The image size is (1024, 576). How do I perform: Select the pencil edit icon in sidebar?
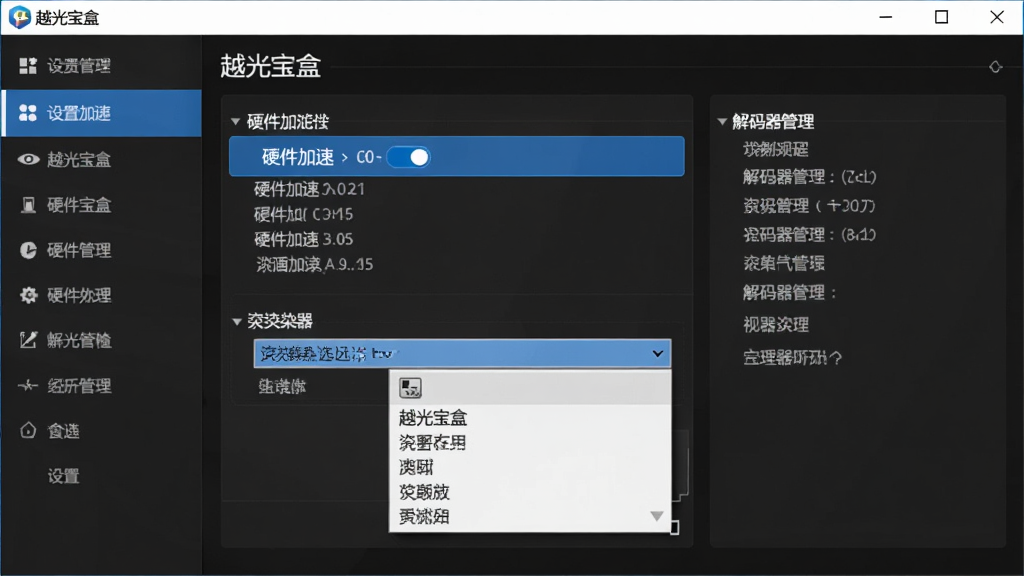click(x=28, y=340)
